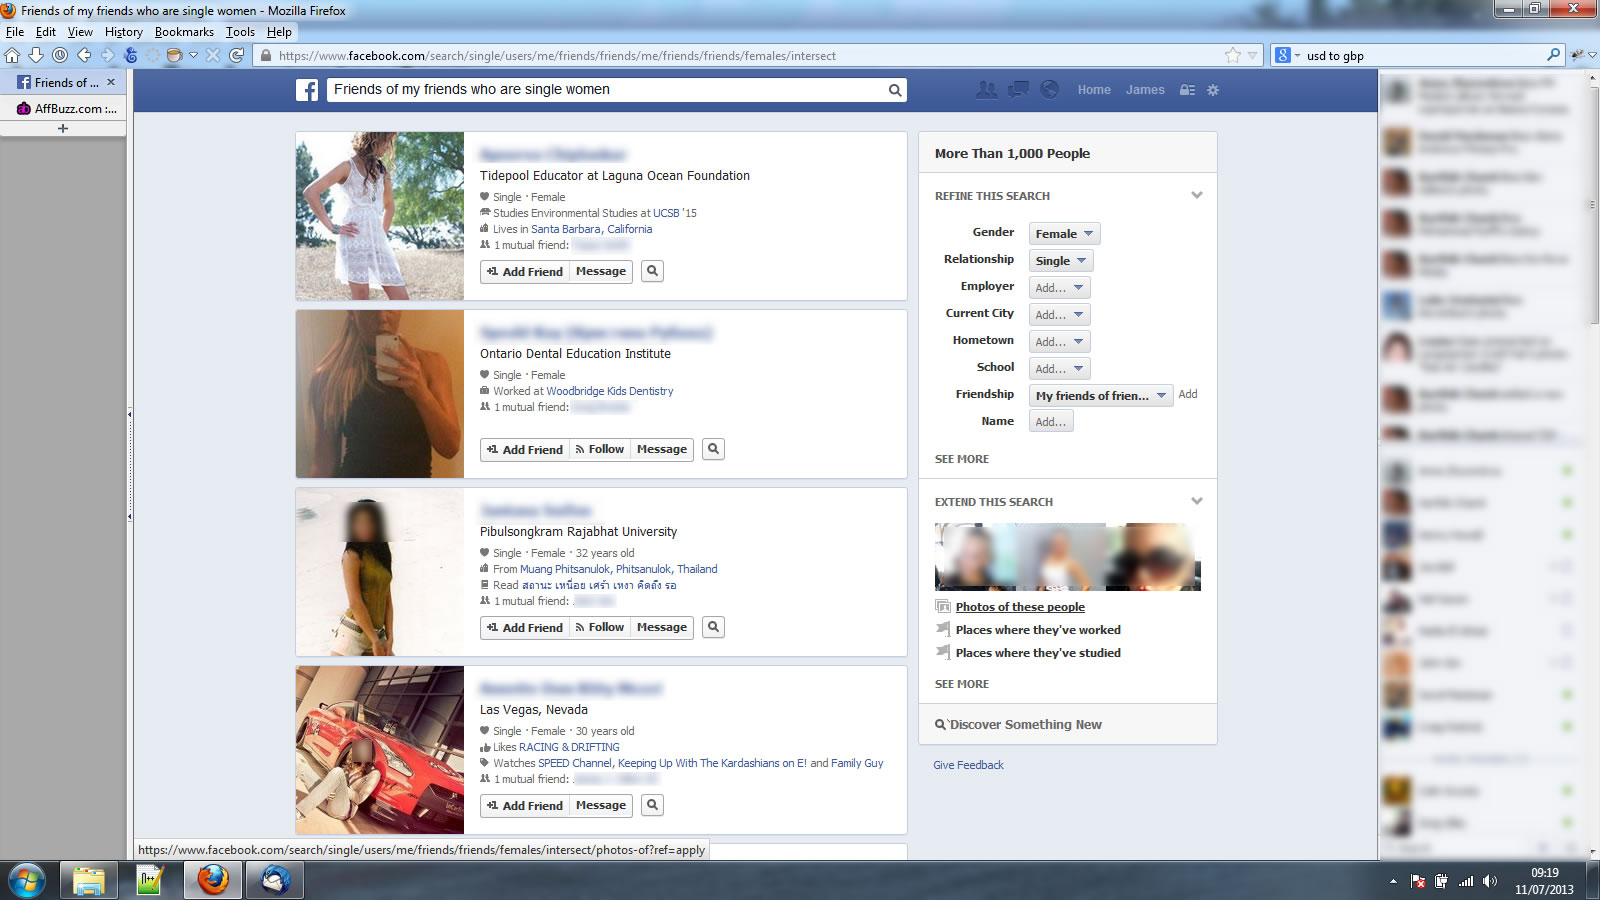The width and height of the screenshot is (1600, 900).
Task: Click search icon on Pibulsongkram Rajabhat result
Action: 713,627
